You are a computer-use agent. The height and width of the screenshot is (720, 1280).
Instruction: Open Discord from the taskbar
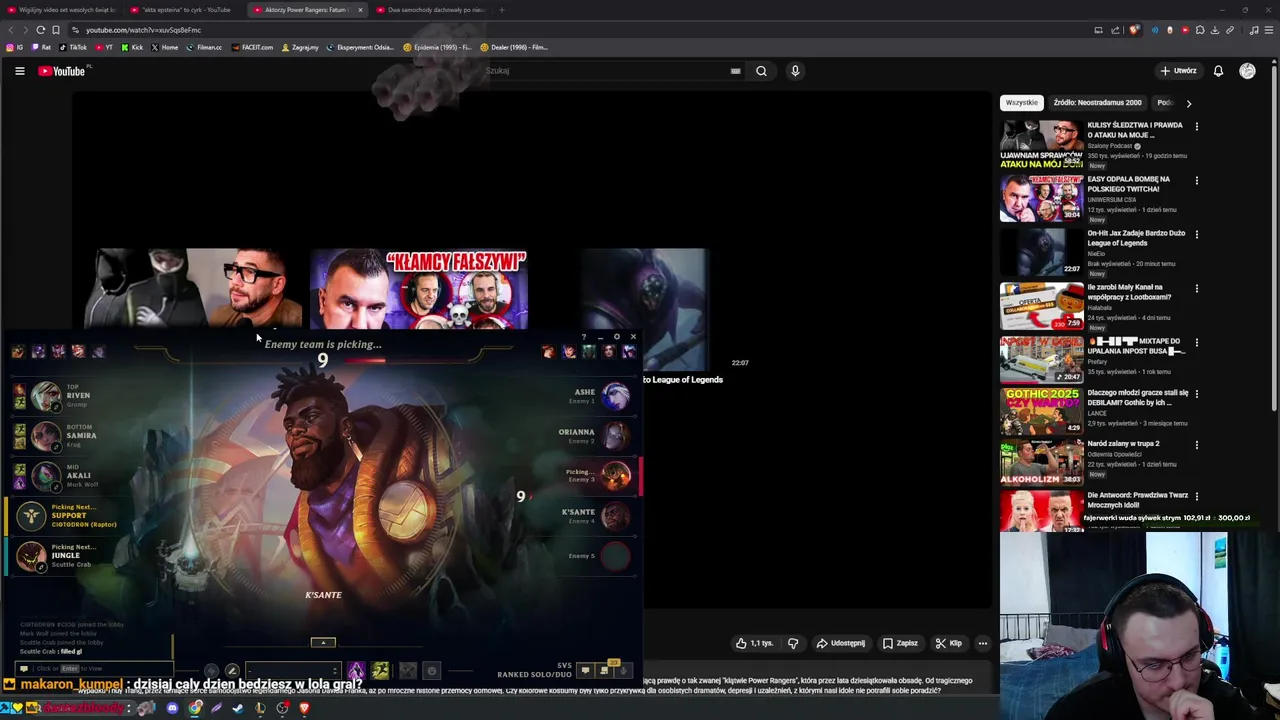pyautogui.click(x=172, y=708)
